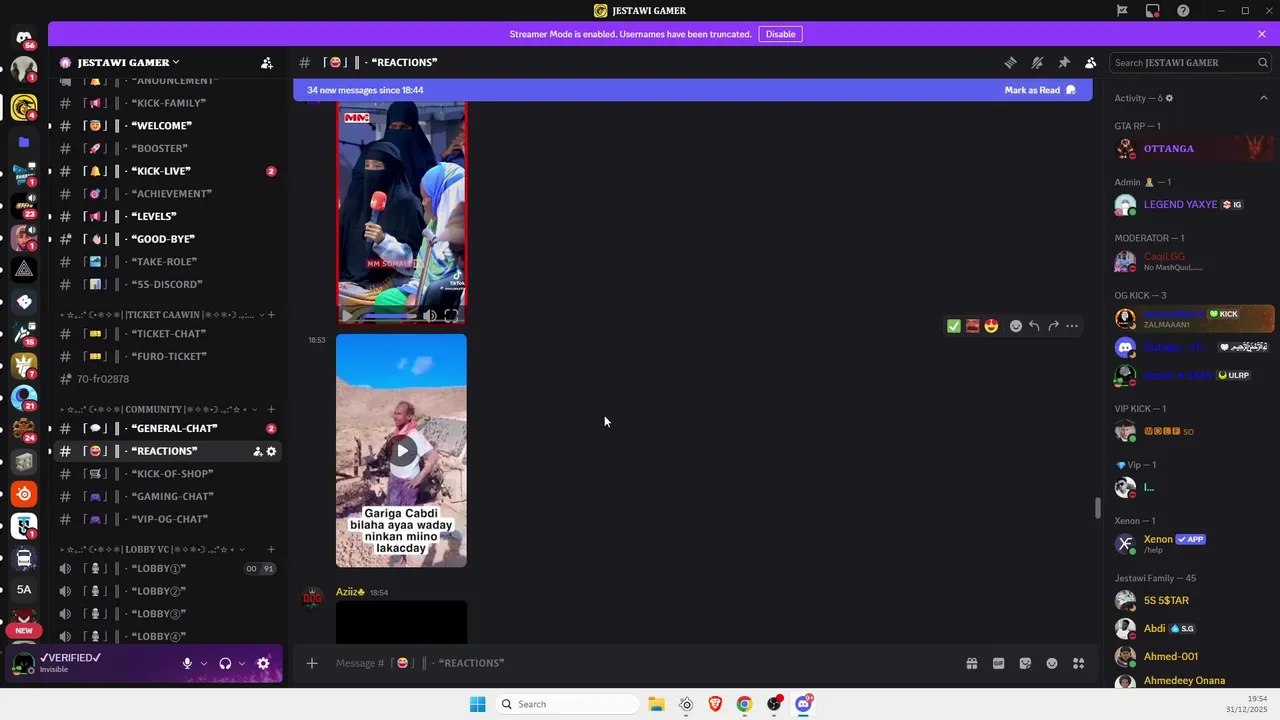Image resolution: width=1280 pixels, height=720 pixels.
Task: Open user settings gear icon
Action: click(263, 663)
